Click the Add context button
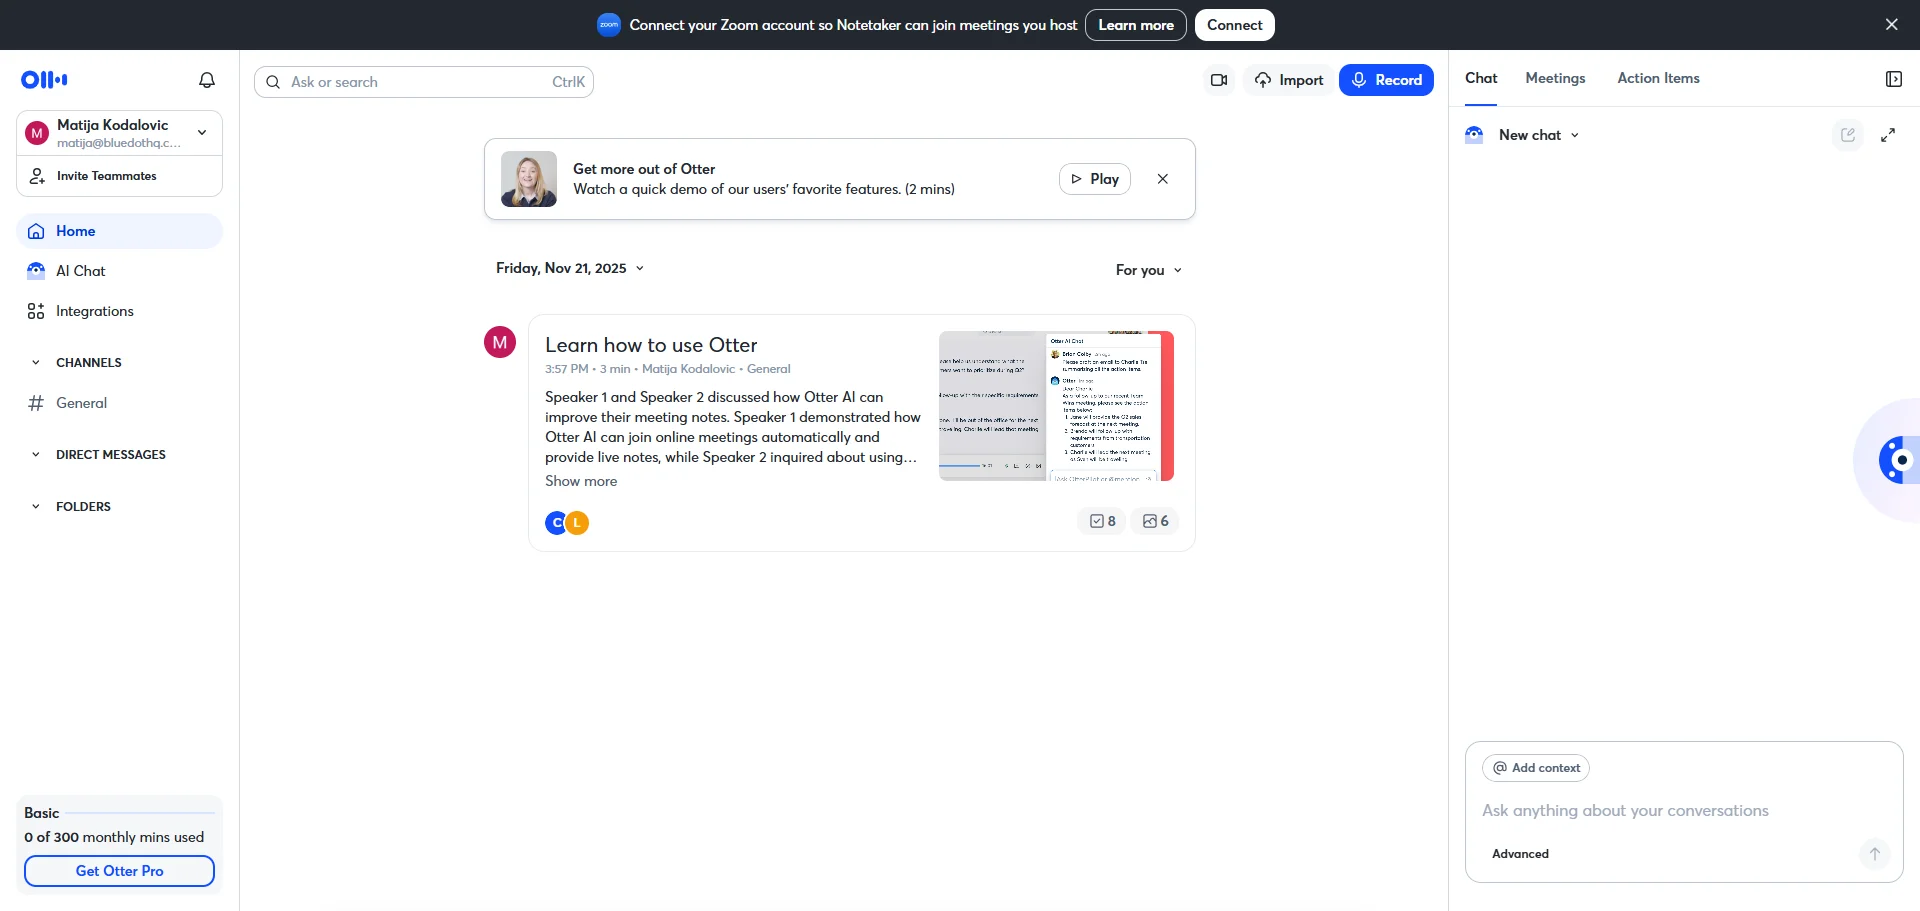 pos(1536,768)
